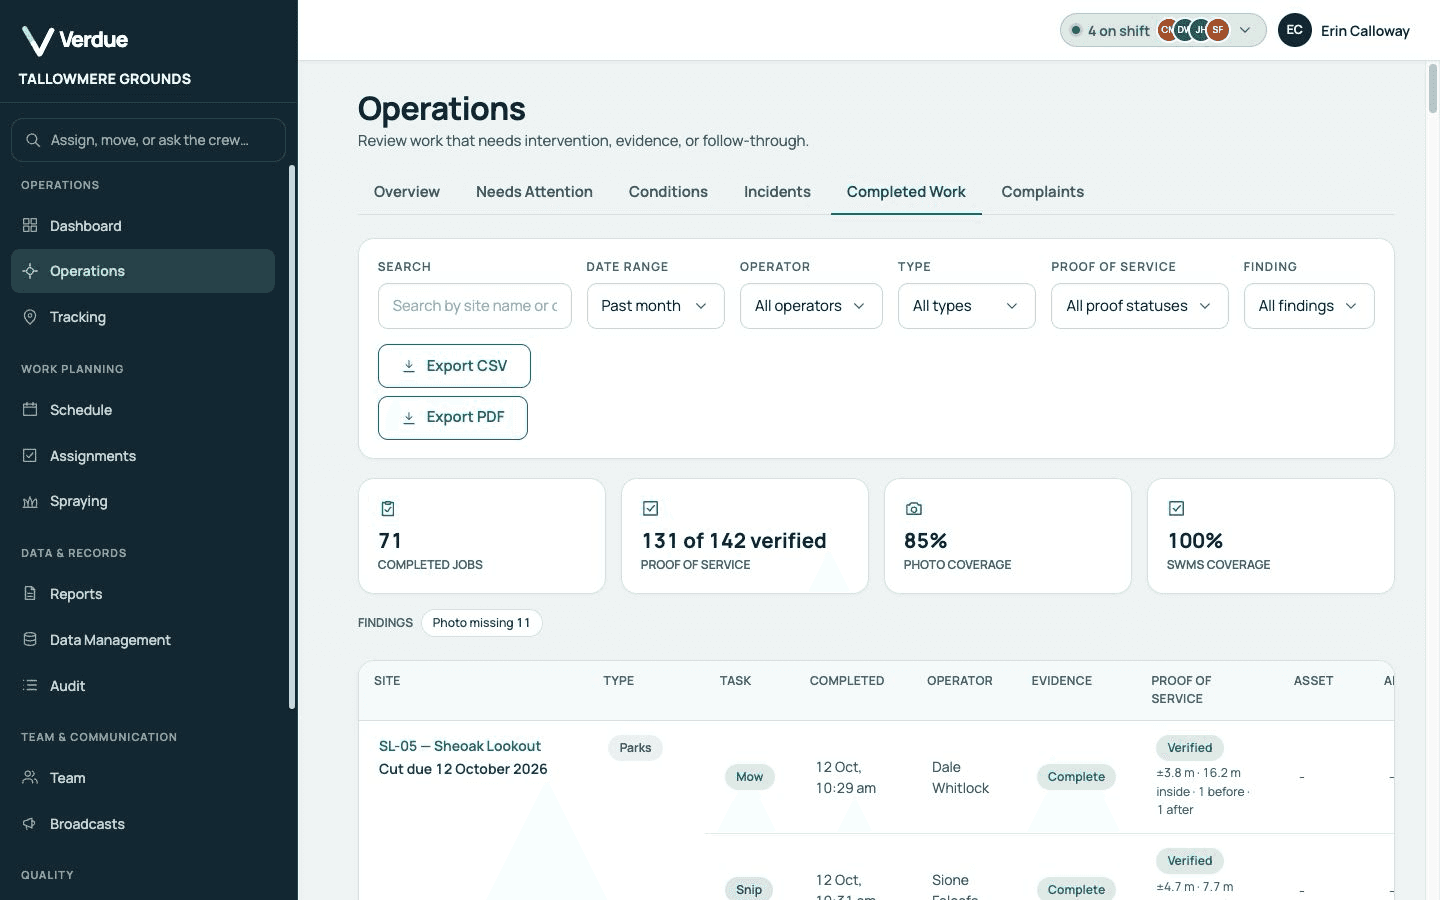Click the Photo Coverage camera icon
The height and width of the screenshot is (900, 1440).
tap(913, 509)
